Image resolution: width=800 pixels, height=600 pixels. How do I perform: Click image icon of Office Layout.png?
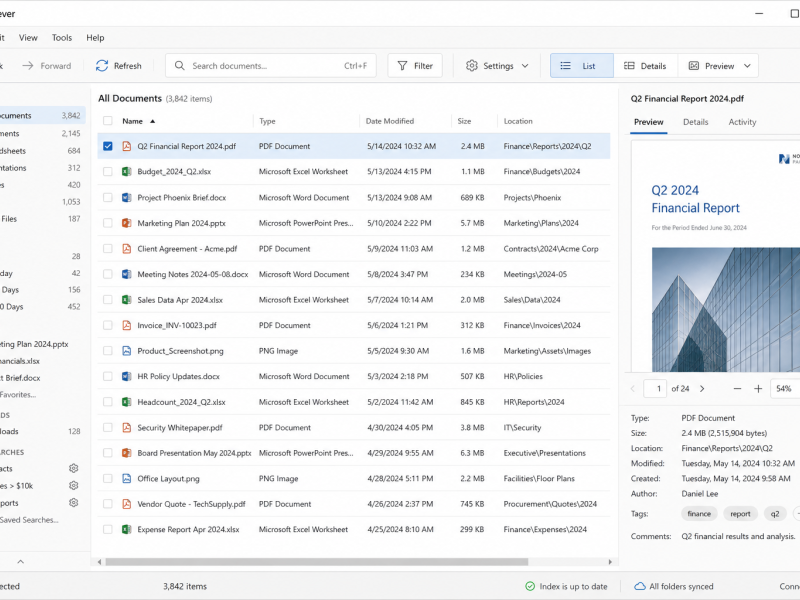127,479
